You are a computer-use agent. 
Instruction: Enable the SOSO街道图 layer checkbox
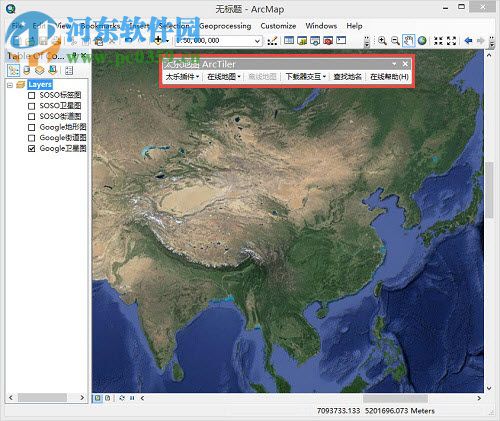coord(32,117)
